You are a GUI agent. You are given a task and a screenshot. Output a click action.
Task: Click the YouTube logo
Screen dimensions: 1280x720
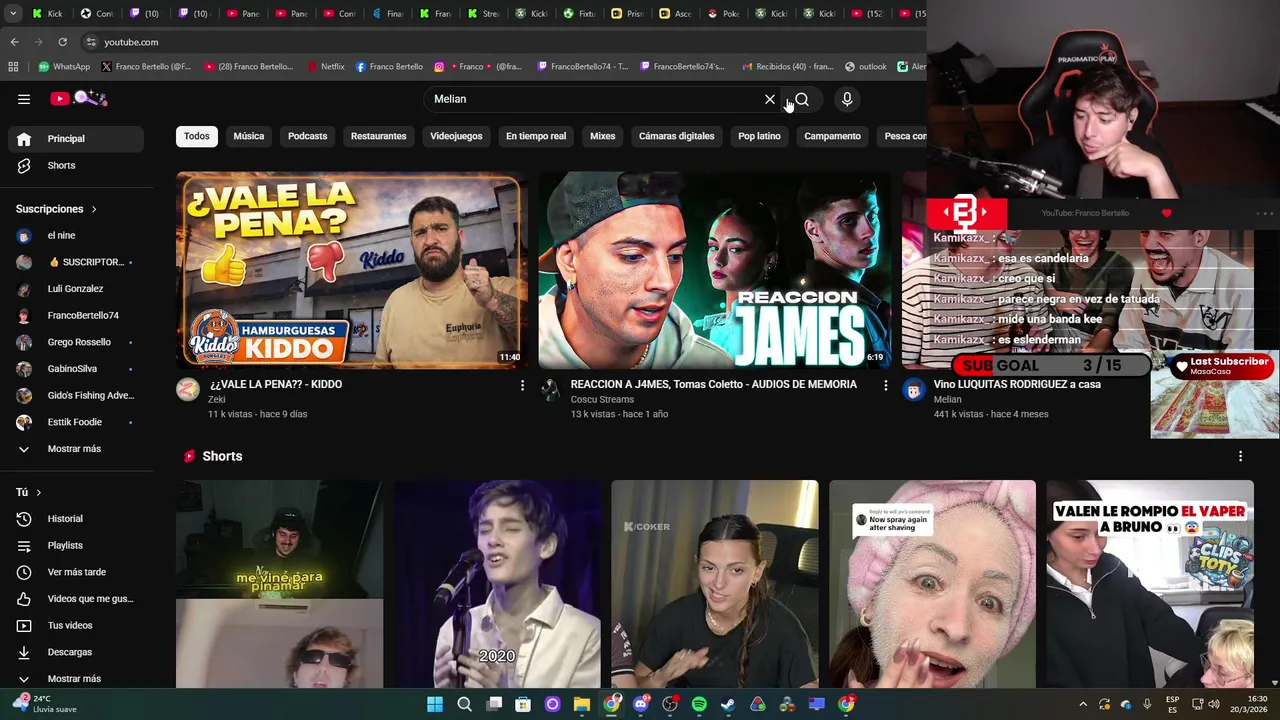point(79,98)
